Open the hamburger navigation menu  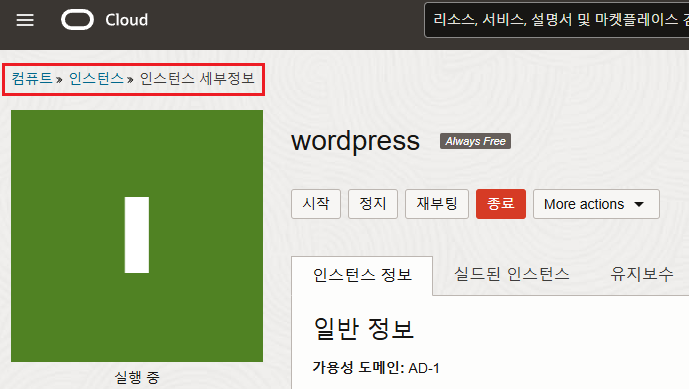25,20
